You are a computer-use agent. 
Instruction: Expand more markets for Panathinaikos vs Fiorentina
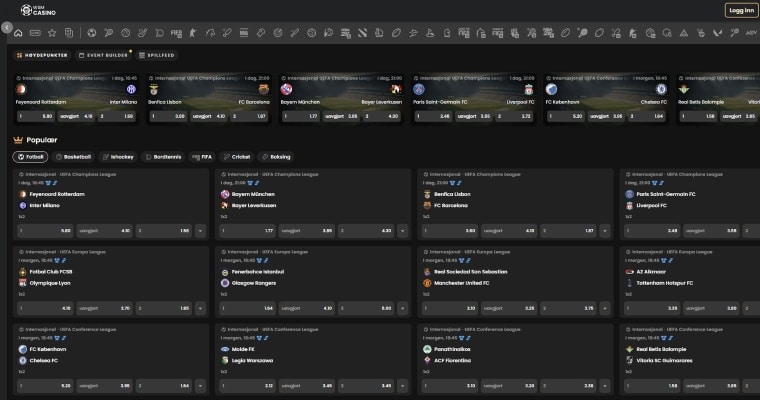605,386
